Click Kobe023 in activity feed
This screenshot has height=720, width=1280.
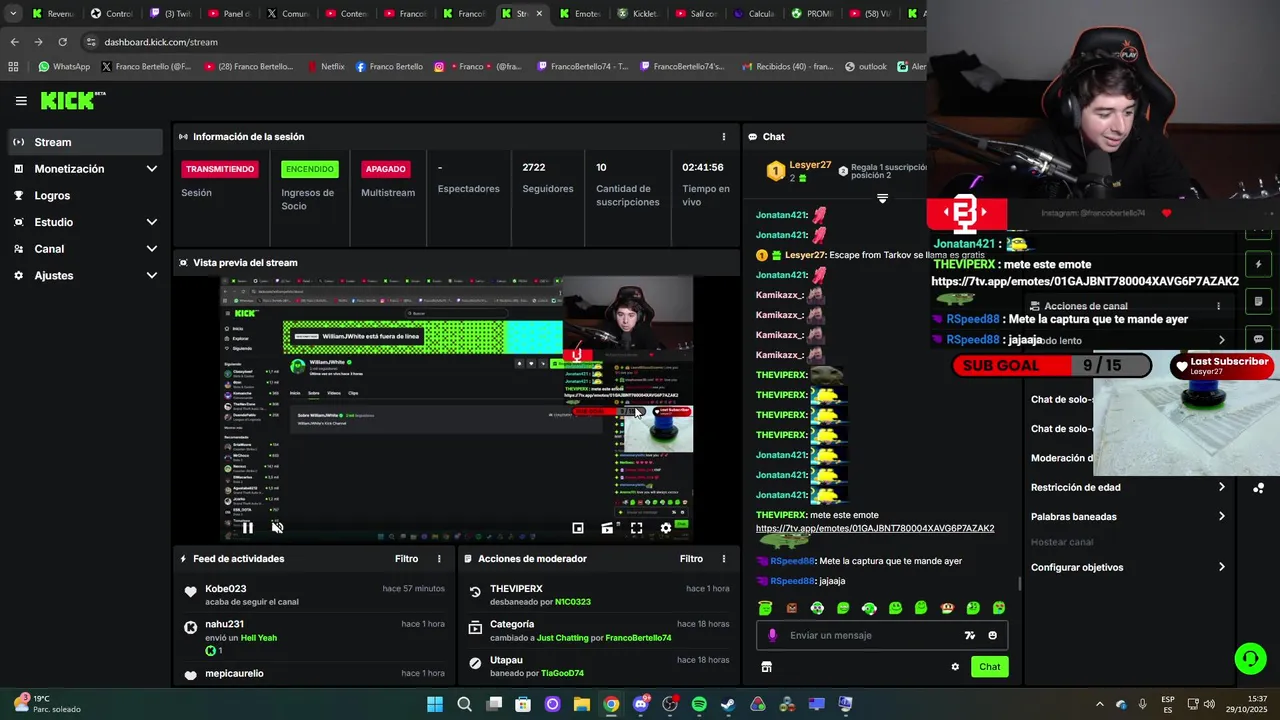[225, 589]
